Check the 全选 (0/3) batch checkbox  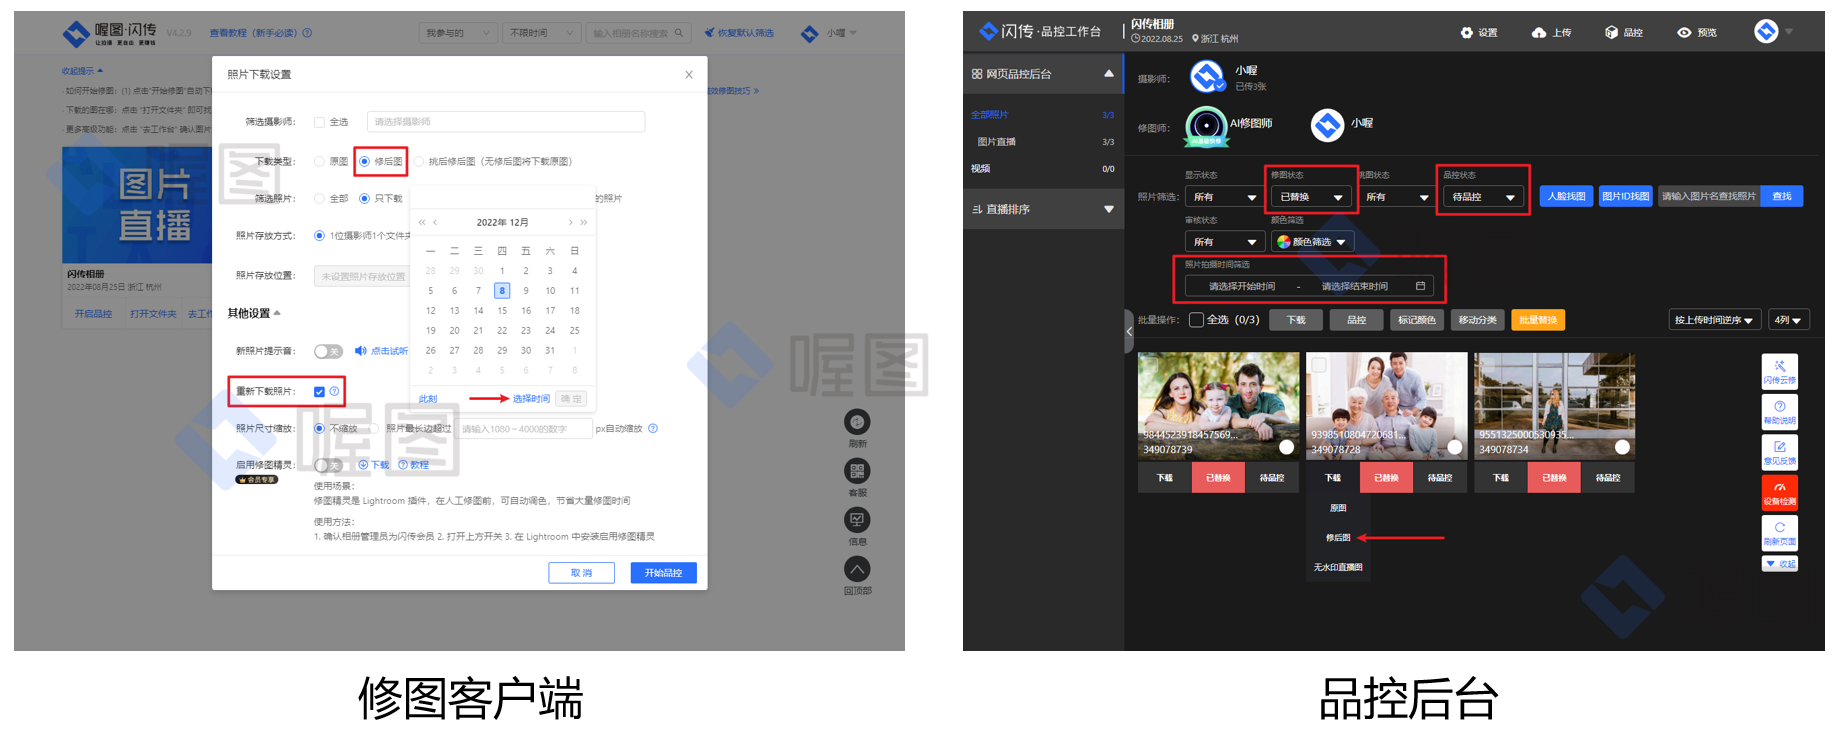coord(1196,320)
